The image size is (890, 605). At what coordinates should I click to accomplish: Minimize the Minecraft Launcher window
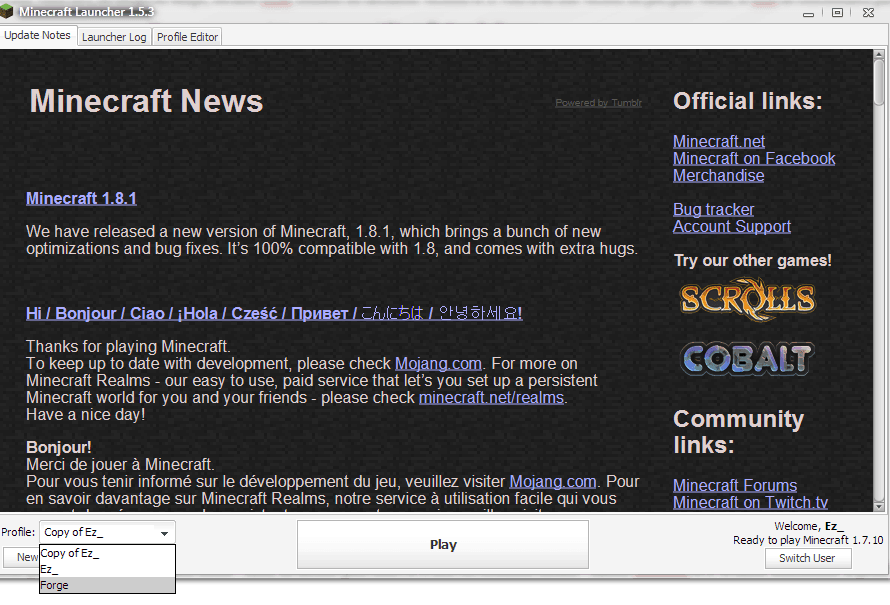pos(809,14)
